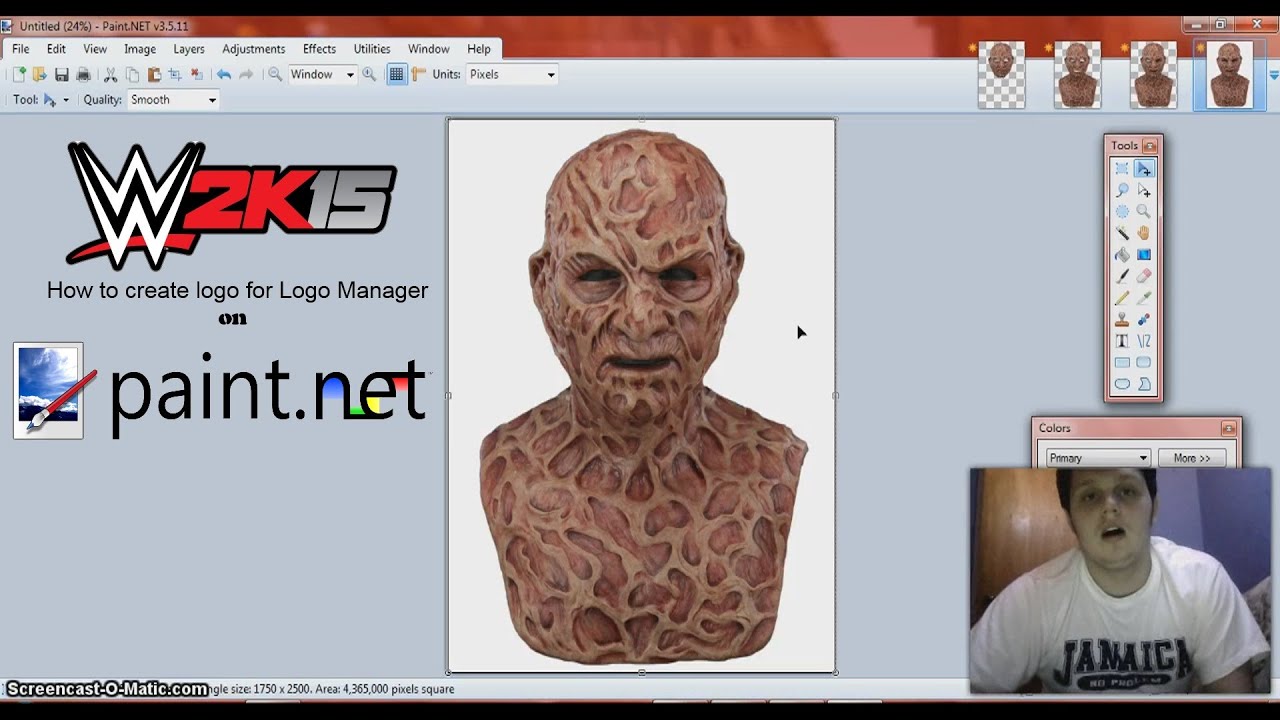1280x720 pixels.
Task: Click the Paste clipboard icon
Action: pyautogui.click(x=154, y=74)
